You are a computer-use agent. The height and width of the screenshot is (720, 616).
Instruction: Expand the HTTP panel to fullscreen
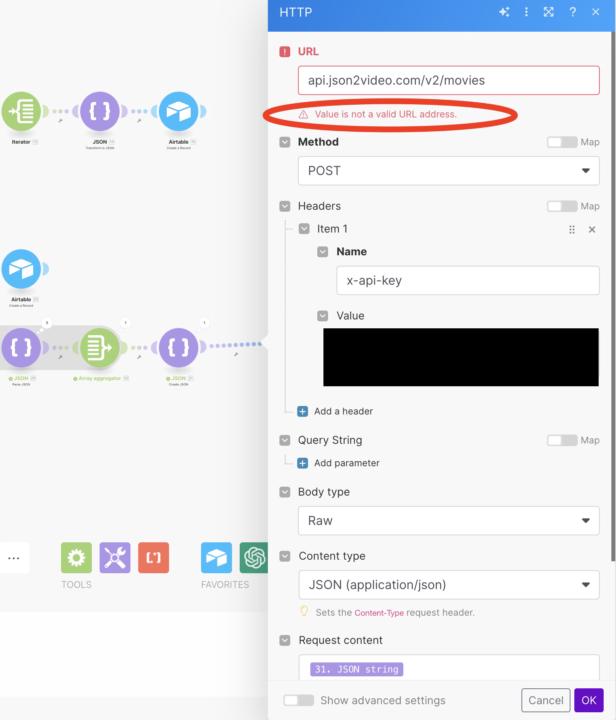pyautogui.click(x=549, y=12)
